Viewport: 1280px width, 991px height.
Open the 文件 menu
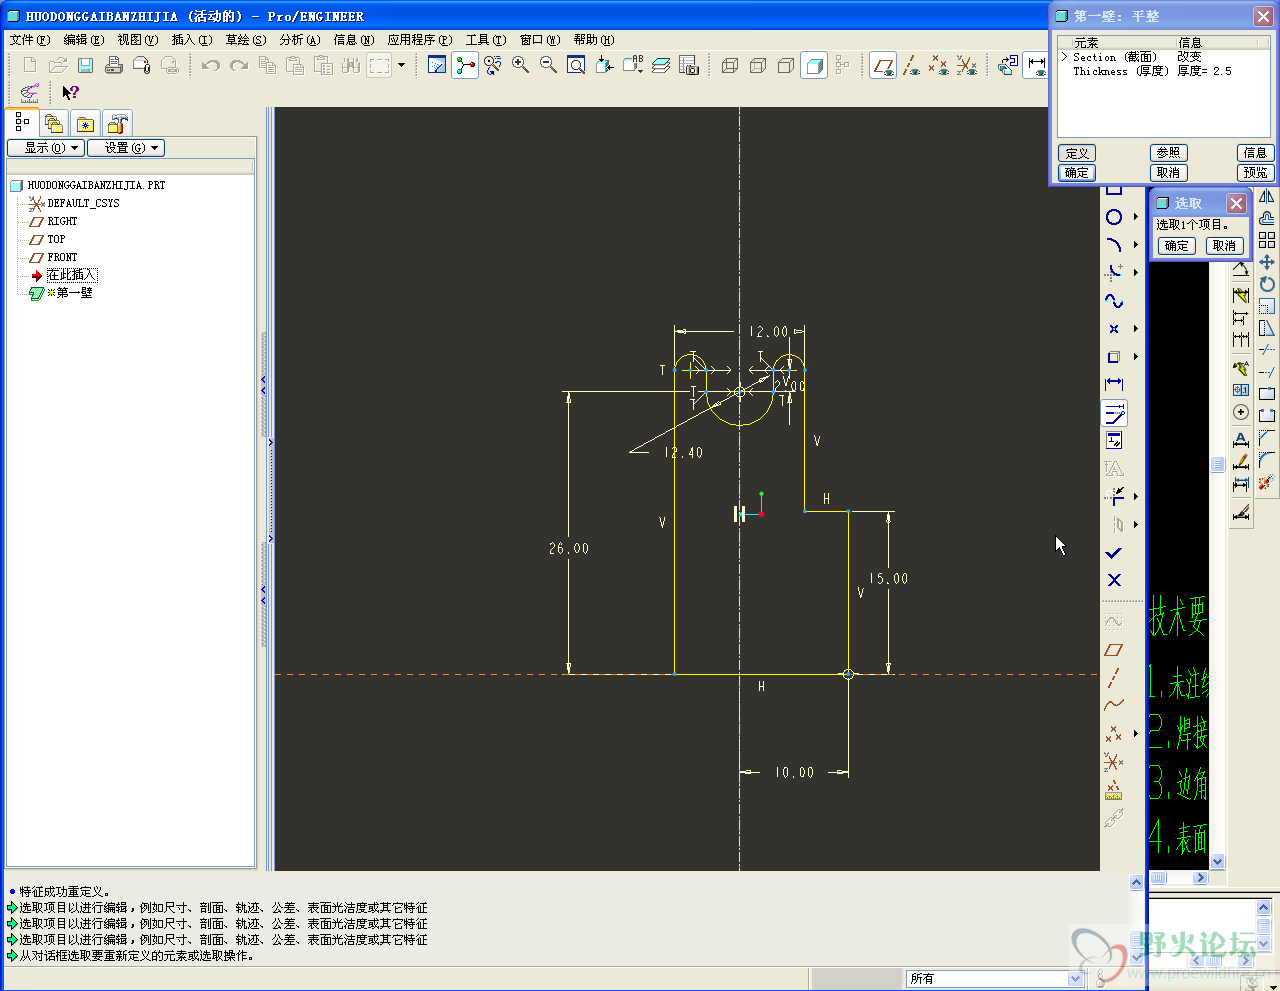(29, 40)
